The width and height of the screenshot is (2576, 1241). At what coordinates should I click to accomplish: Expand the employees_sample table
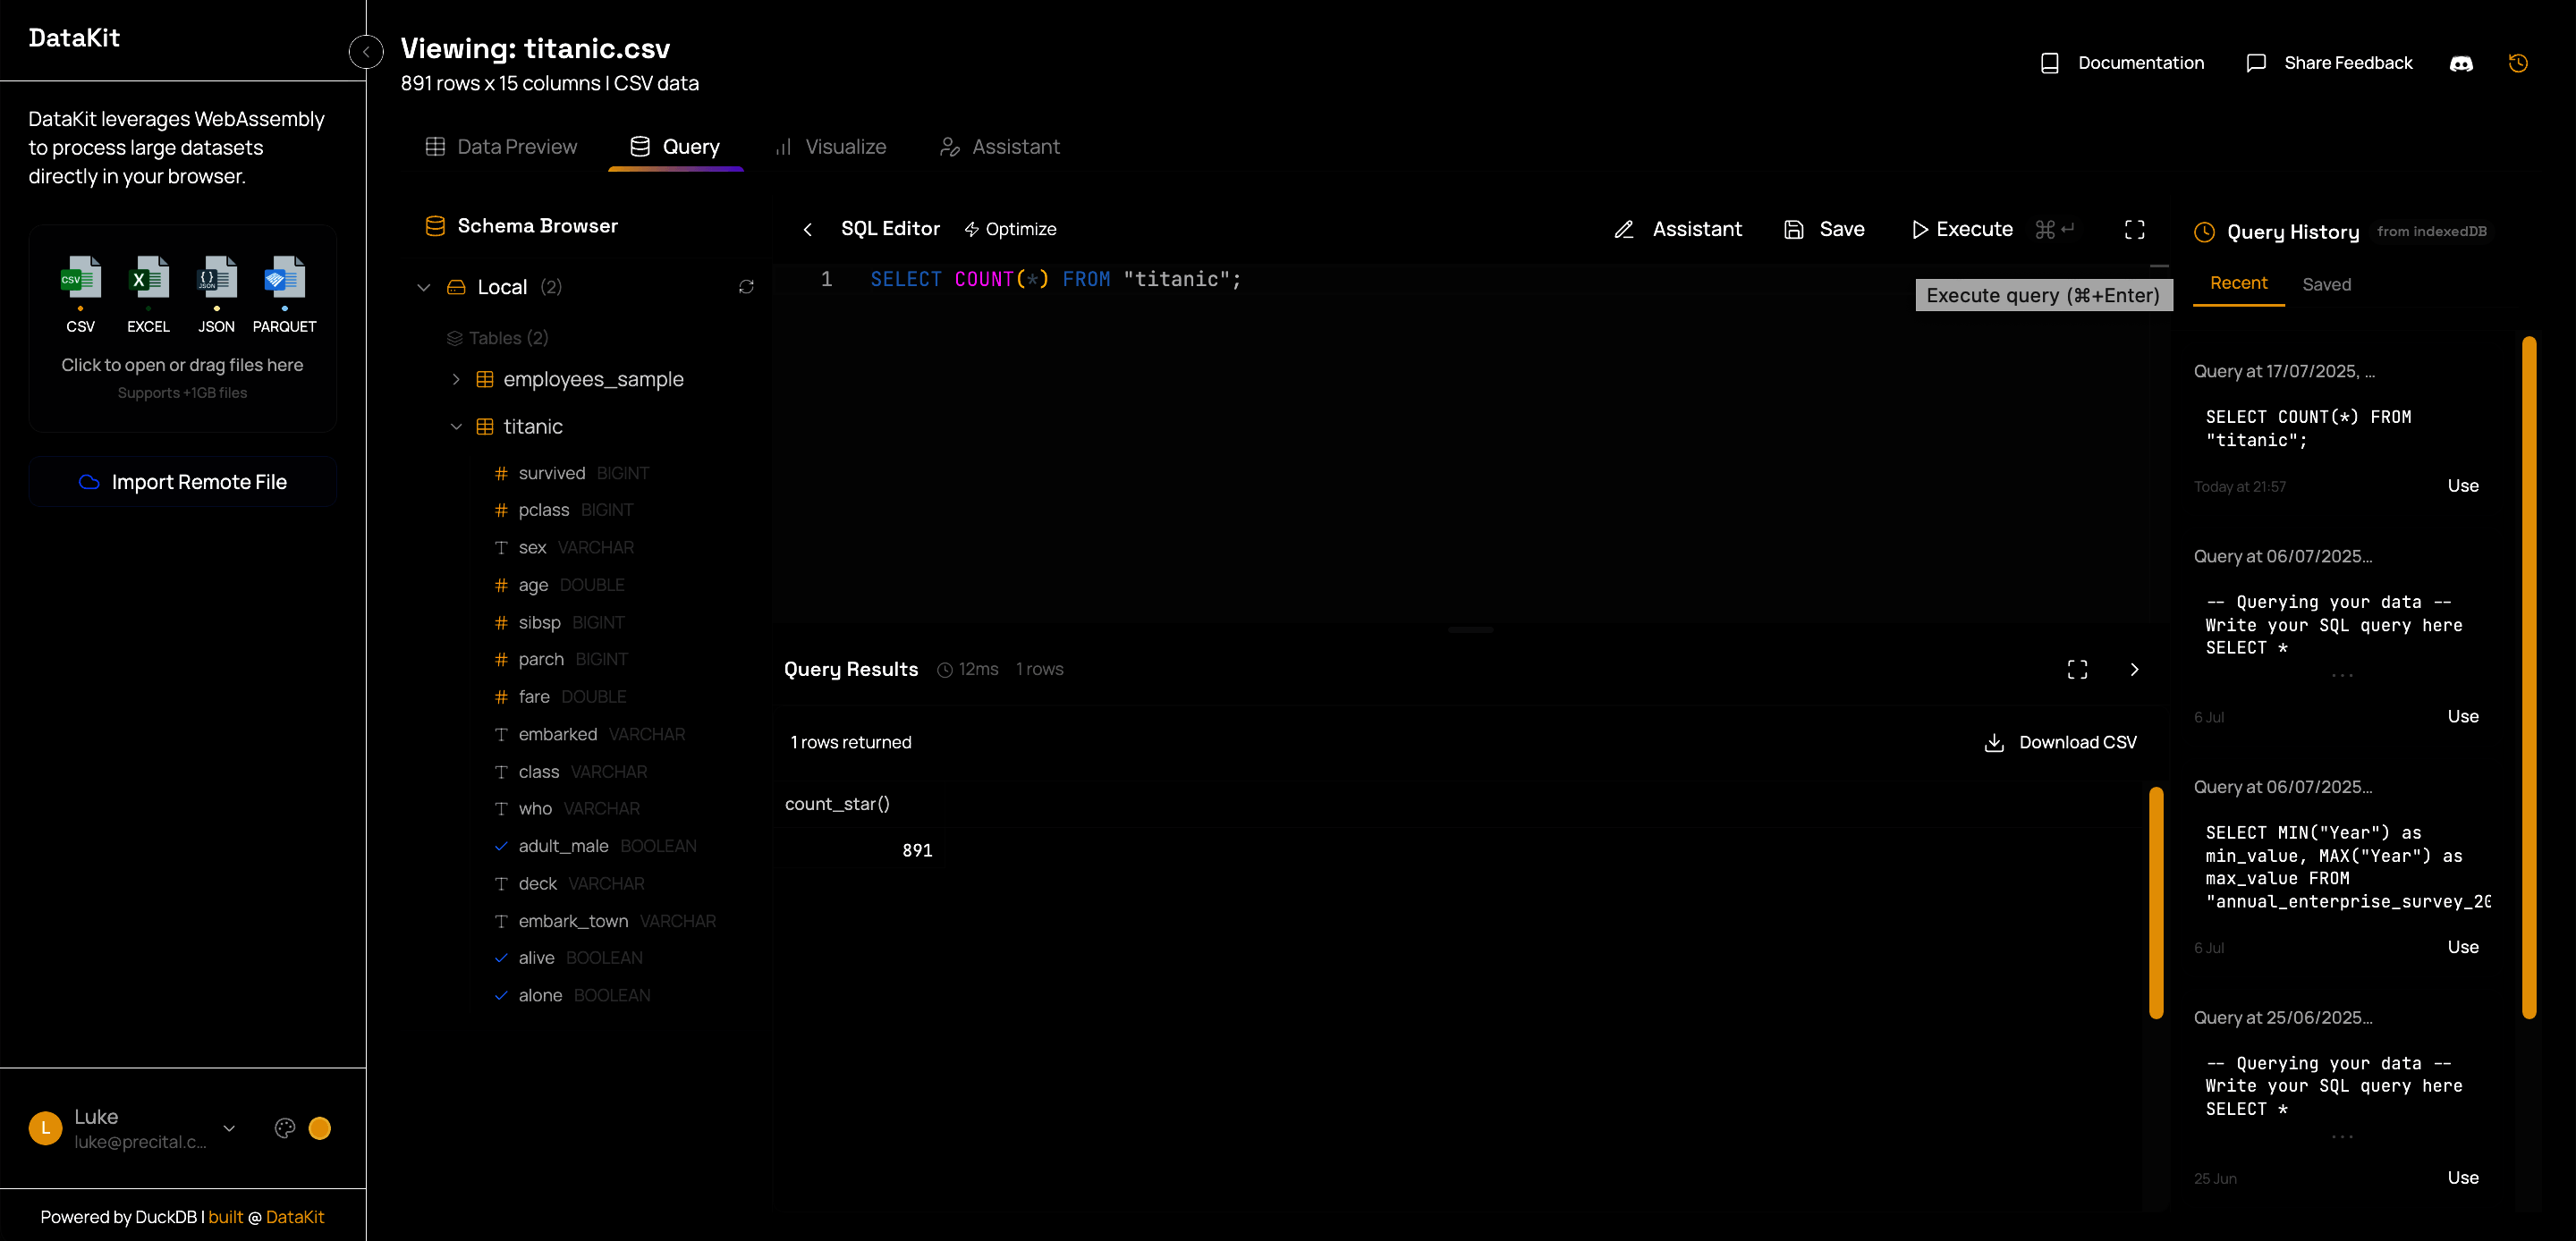tap(456, 379)
